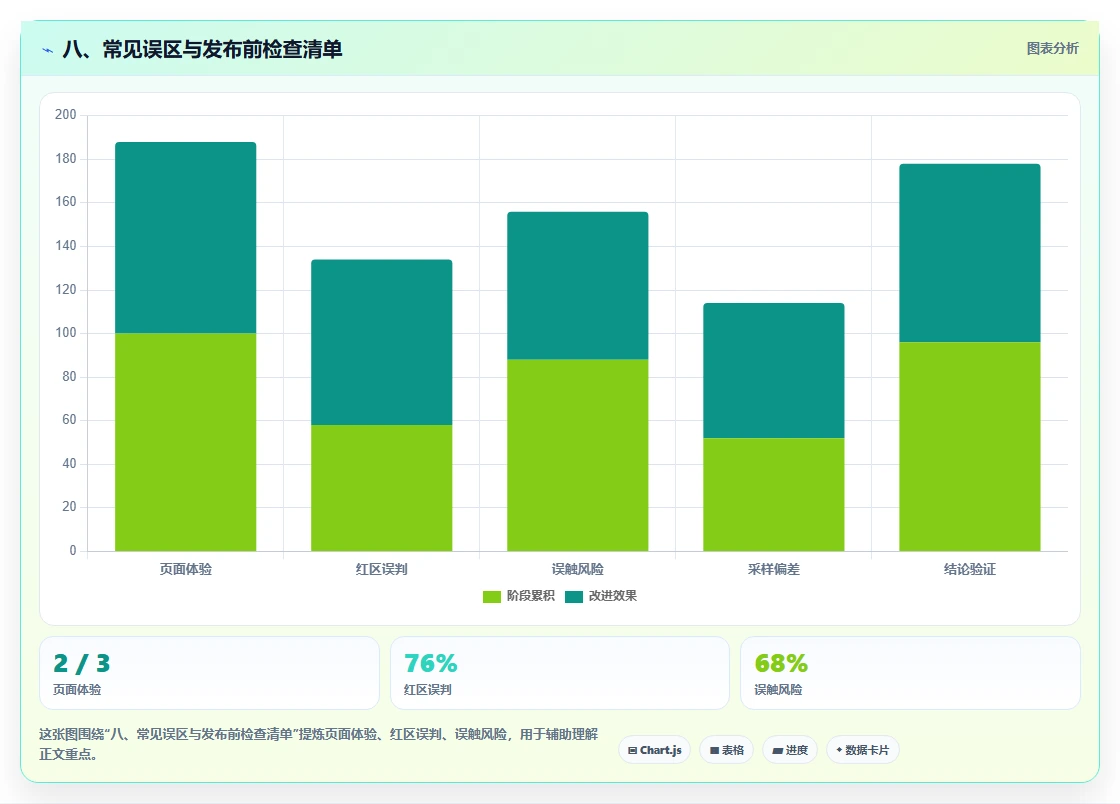This screenshot has height=804, width=1120.
Task: Click the 结论验证 x-axis label
Action: pos(970,569)
